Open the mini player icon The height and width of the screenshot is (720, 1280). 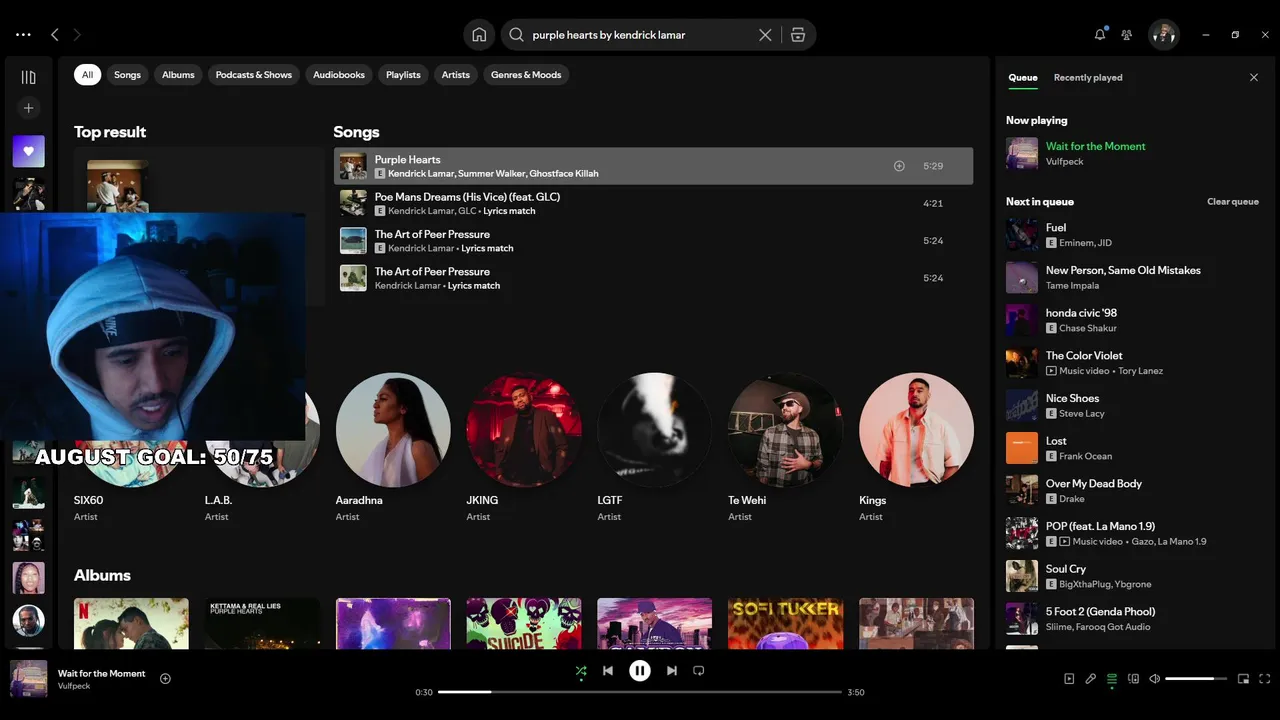pos(1243,679)
